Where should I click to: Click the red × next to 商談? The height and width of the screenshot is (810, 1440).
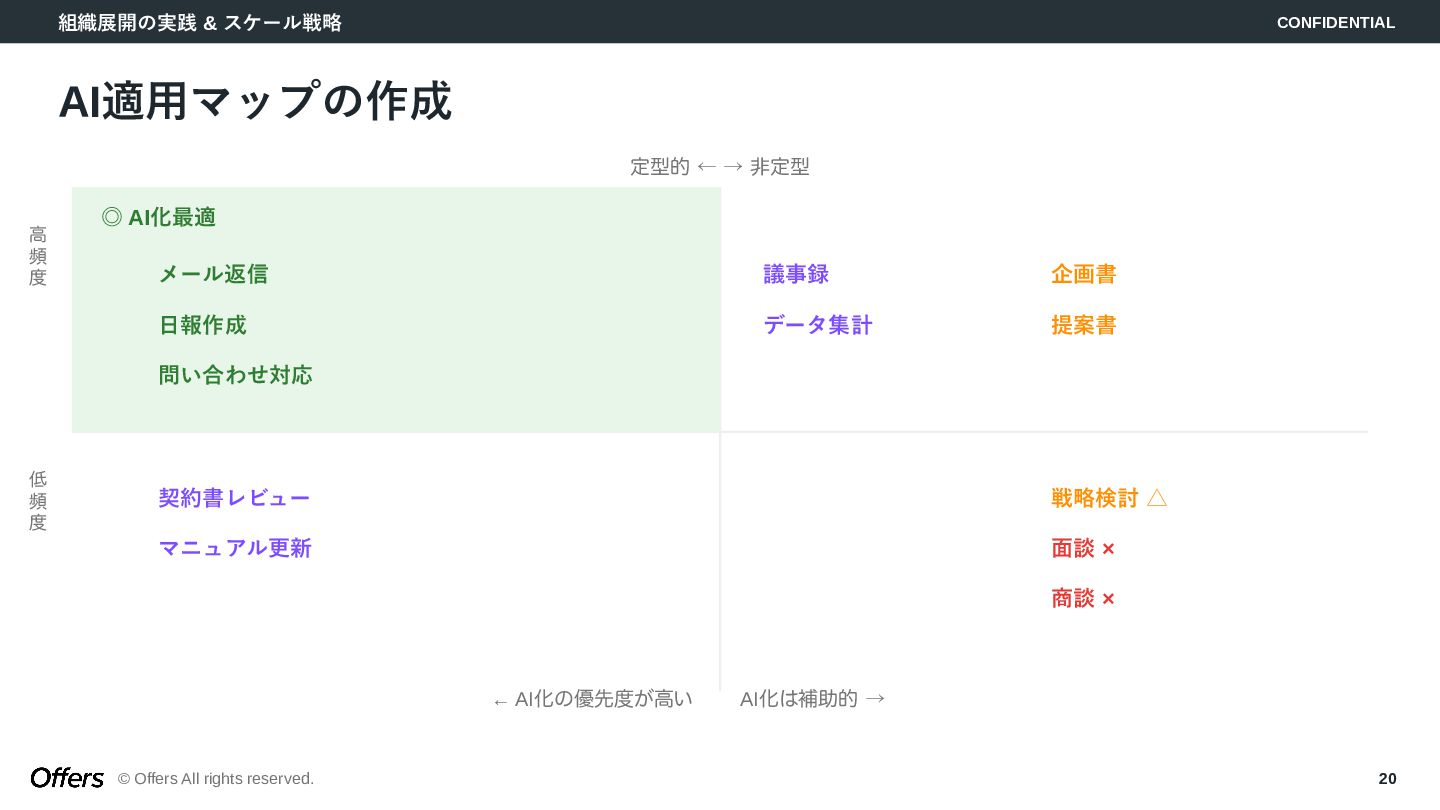click(x=1108, y=599)
